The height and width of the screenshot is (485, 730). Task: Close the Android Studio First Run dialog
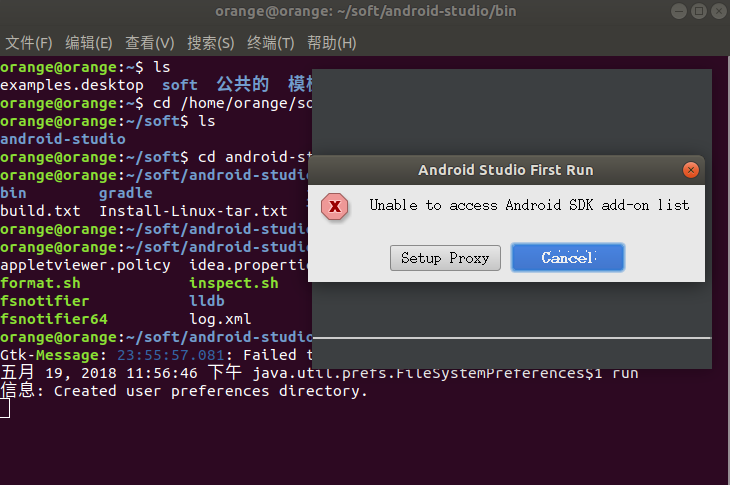point(690,170)
